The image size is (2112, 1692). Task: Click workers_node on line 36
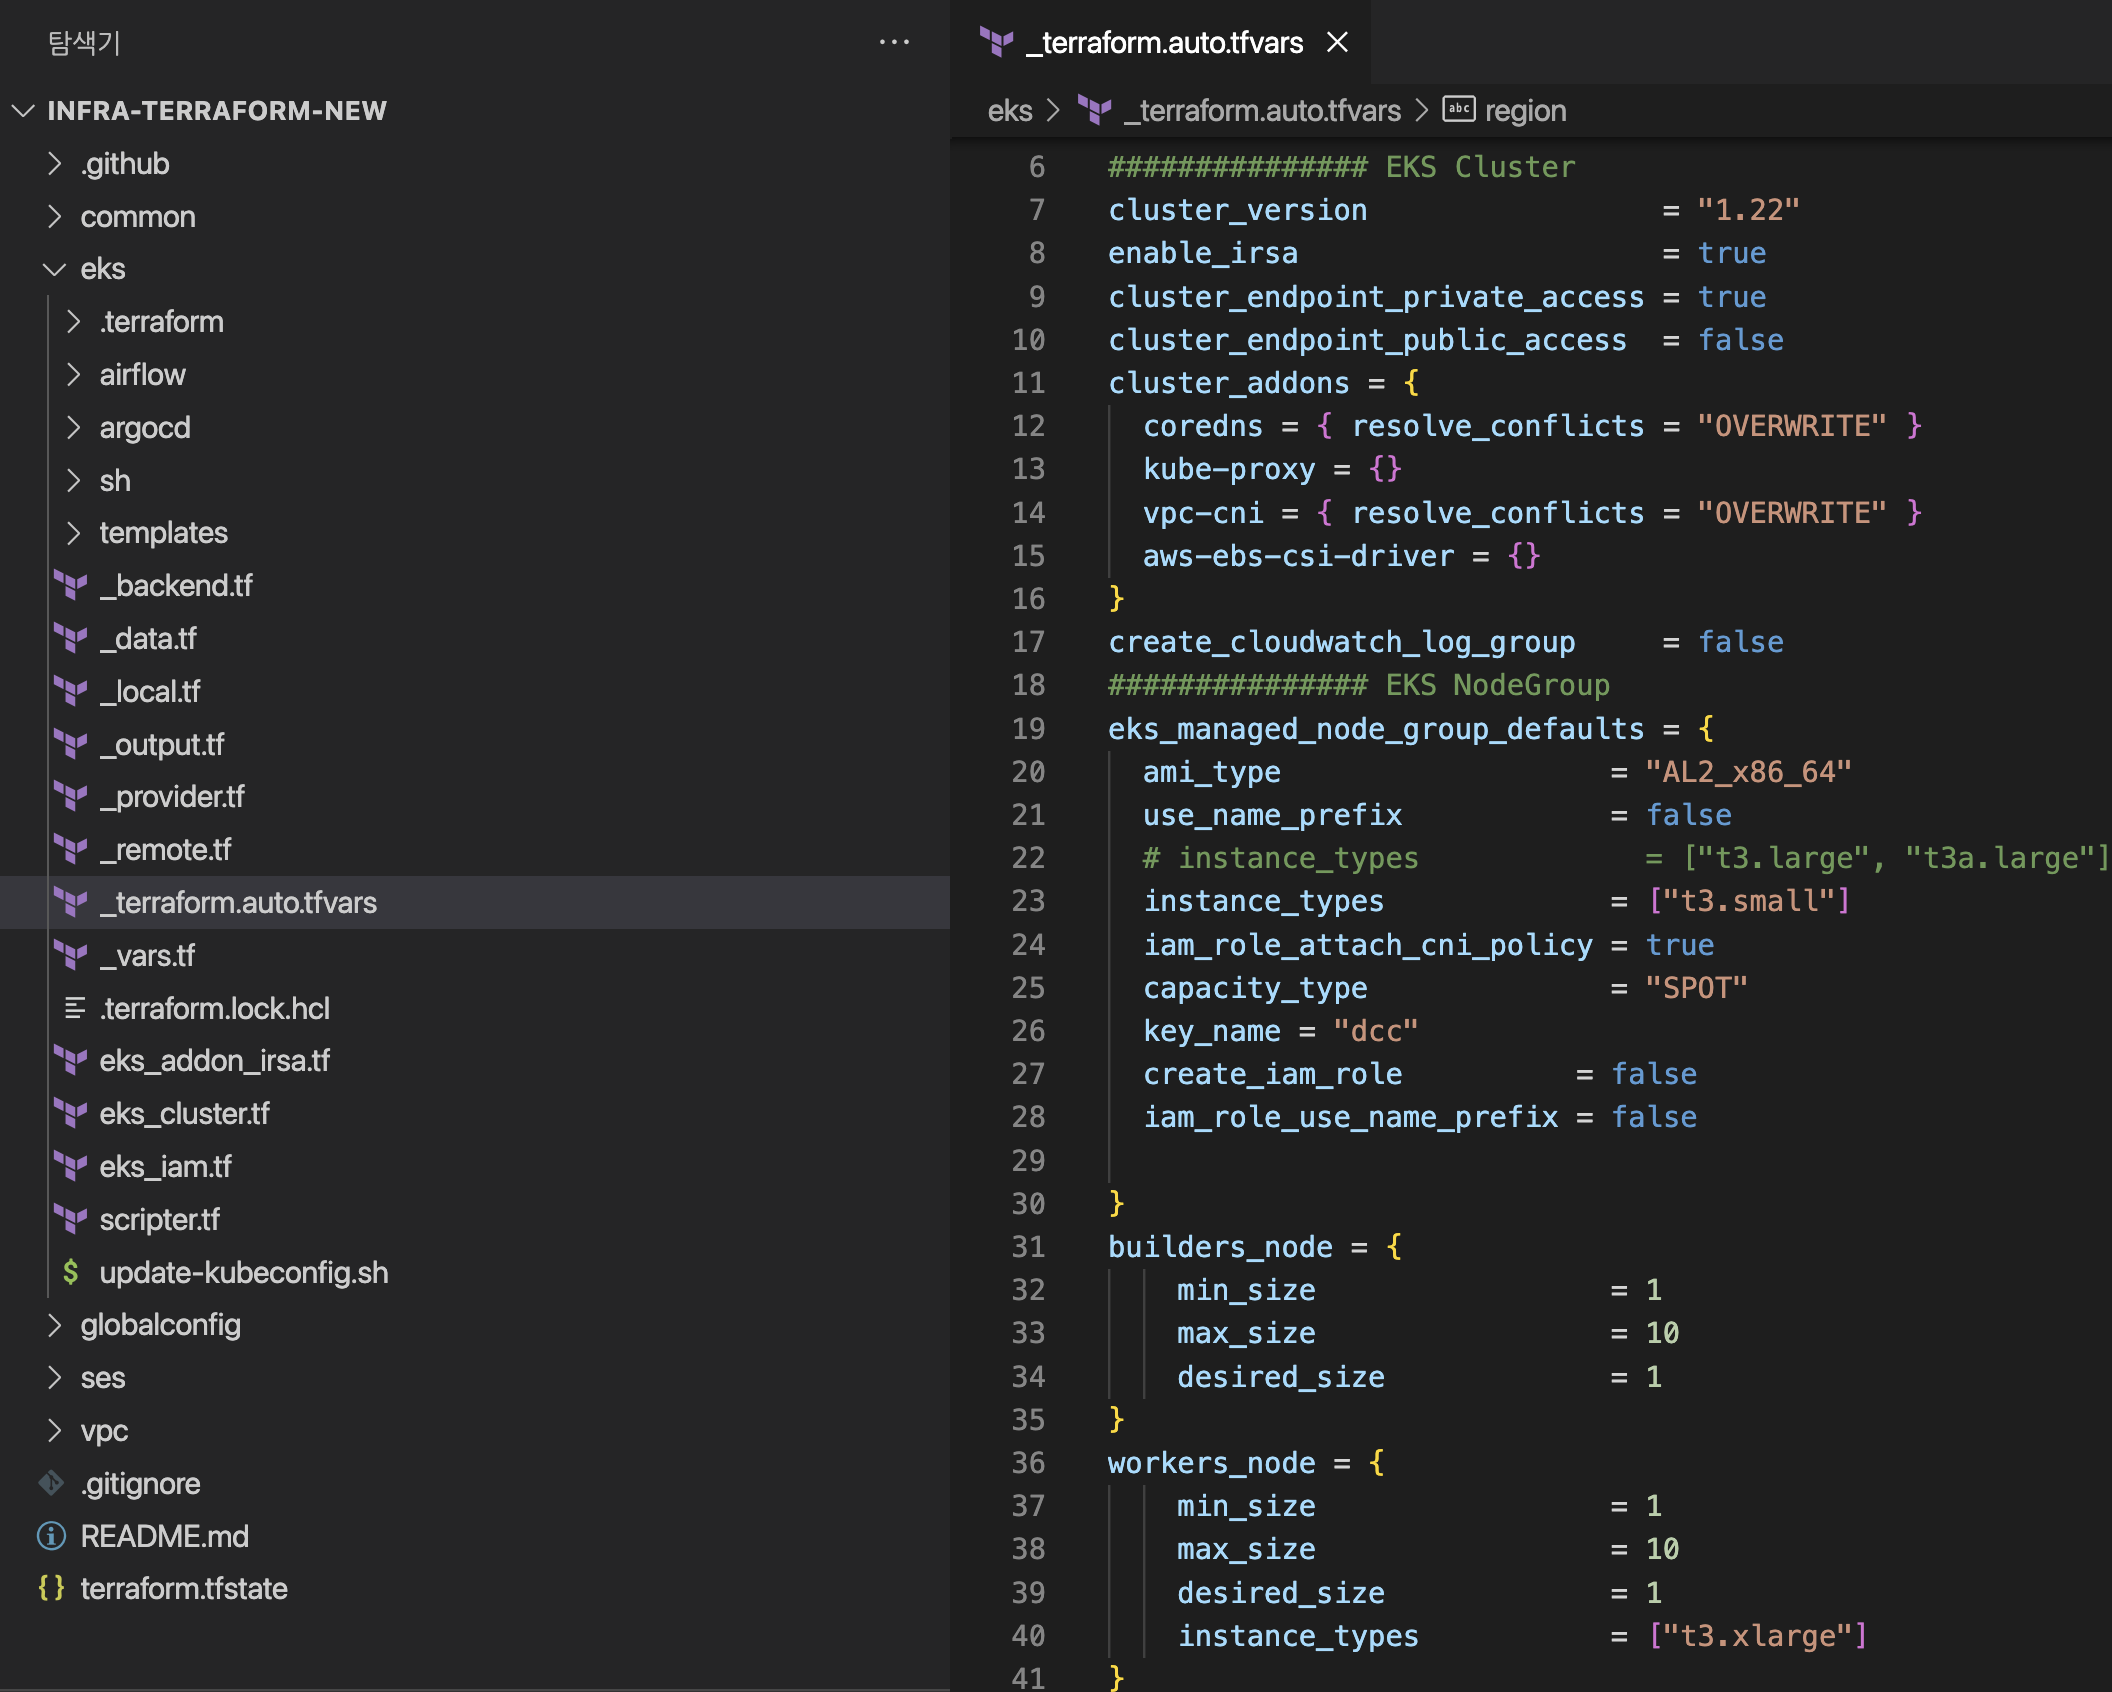point(1211,1462)
